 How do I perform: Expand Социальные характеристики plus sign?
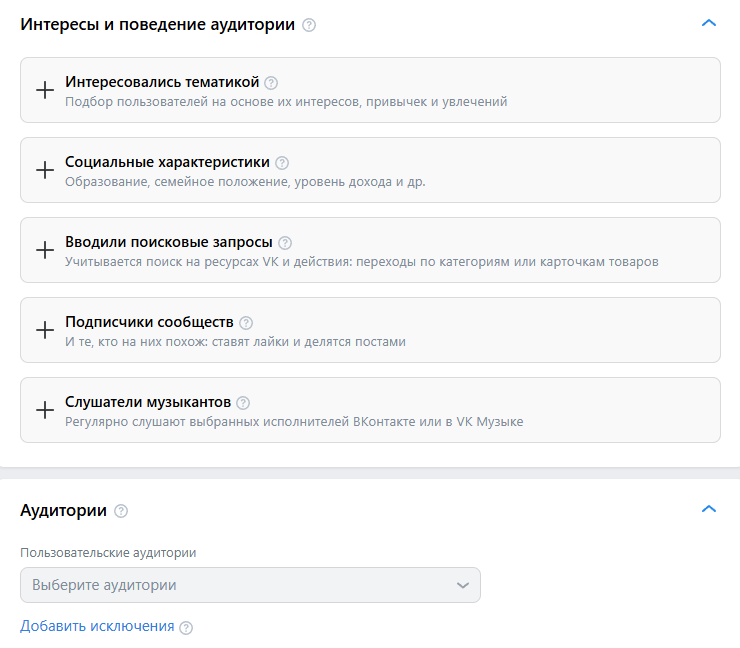pyautogui.click(x=45, y=170)
